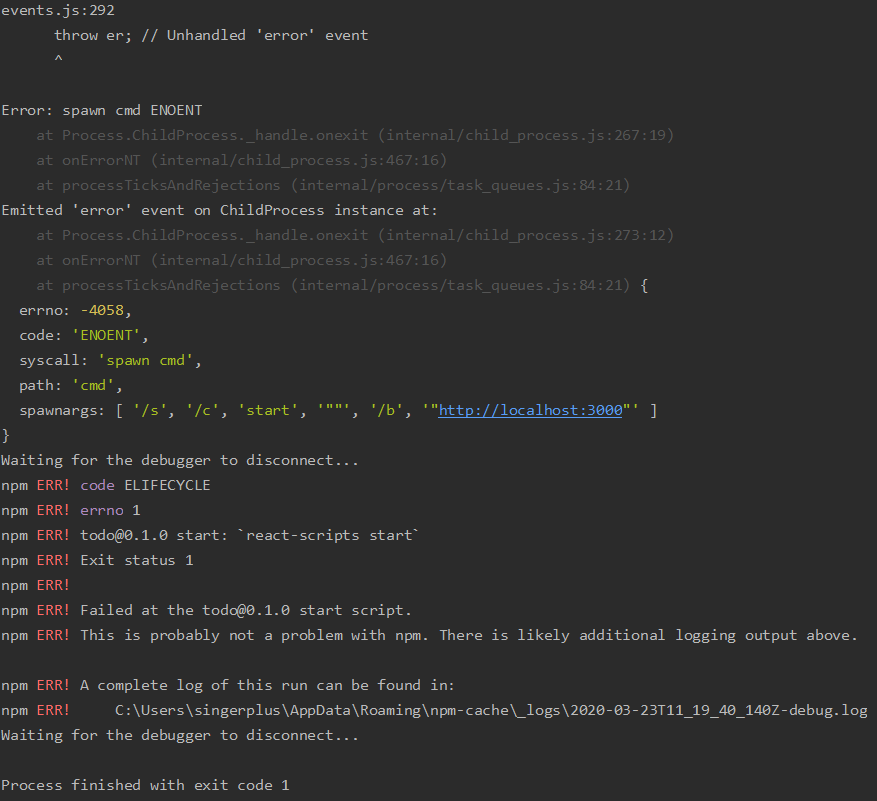
Task: Click the 'spawnargs:' label
Action: point(62,411)
